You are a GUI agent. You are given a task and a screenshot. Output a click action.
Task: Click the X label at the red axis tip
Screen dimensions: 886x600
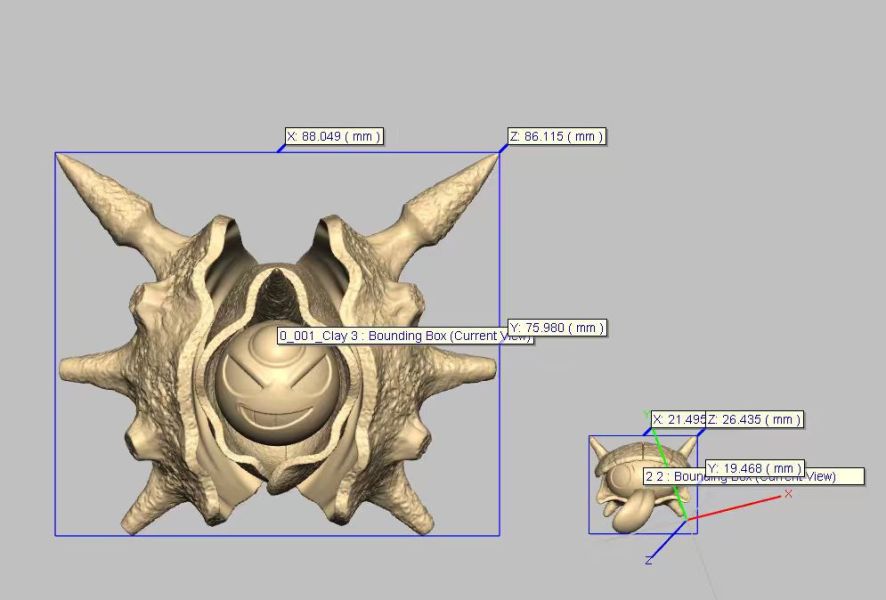(x=788, y=492)
